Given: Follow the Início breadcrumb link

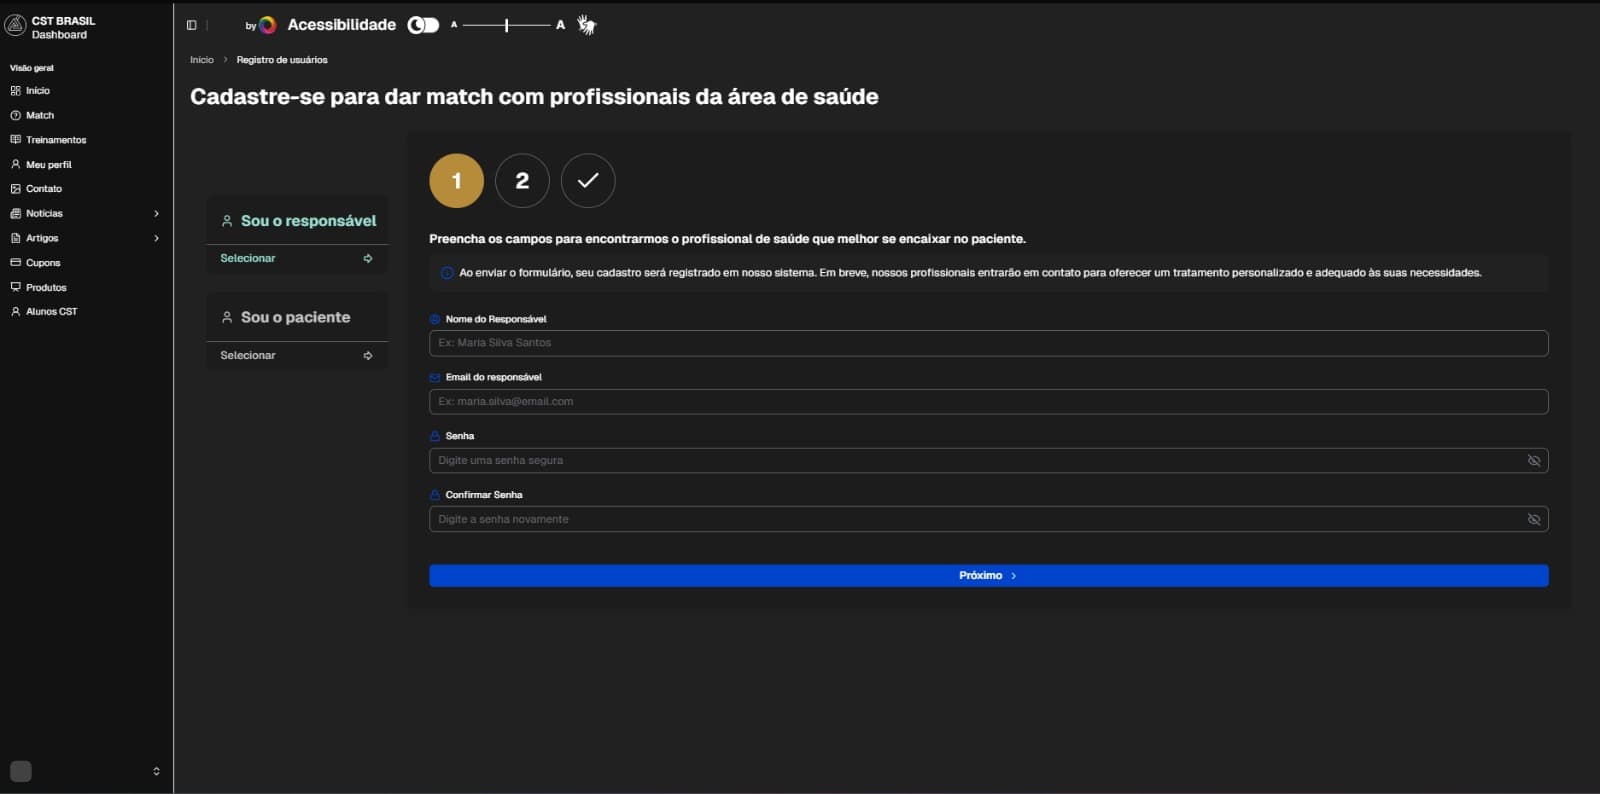Looking at the screenshot, I should pyautogui.click(x=202, y=60).
